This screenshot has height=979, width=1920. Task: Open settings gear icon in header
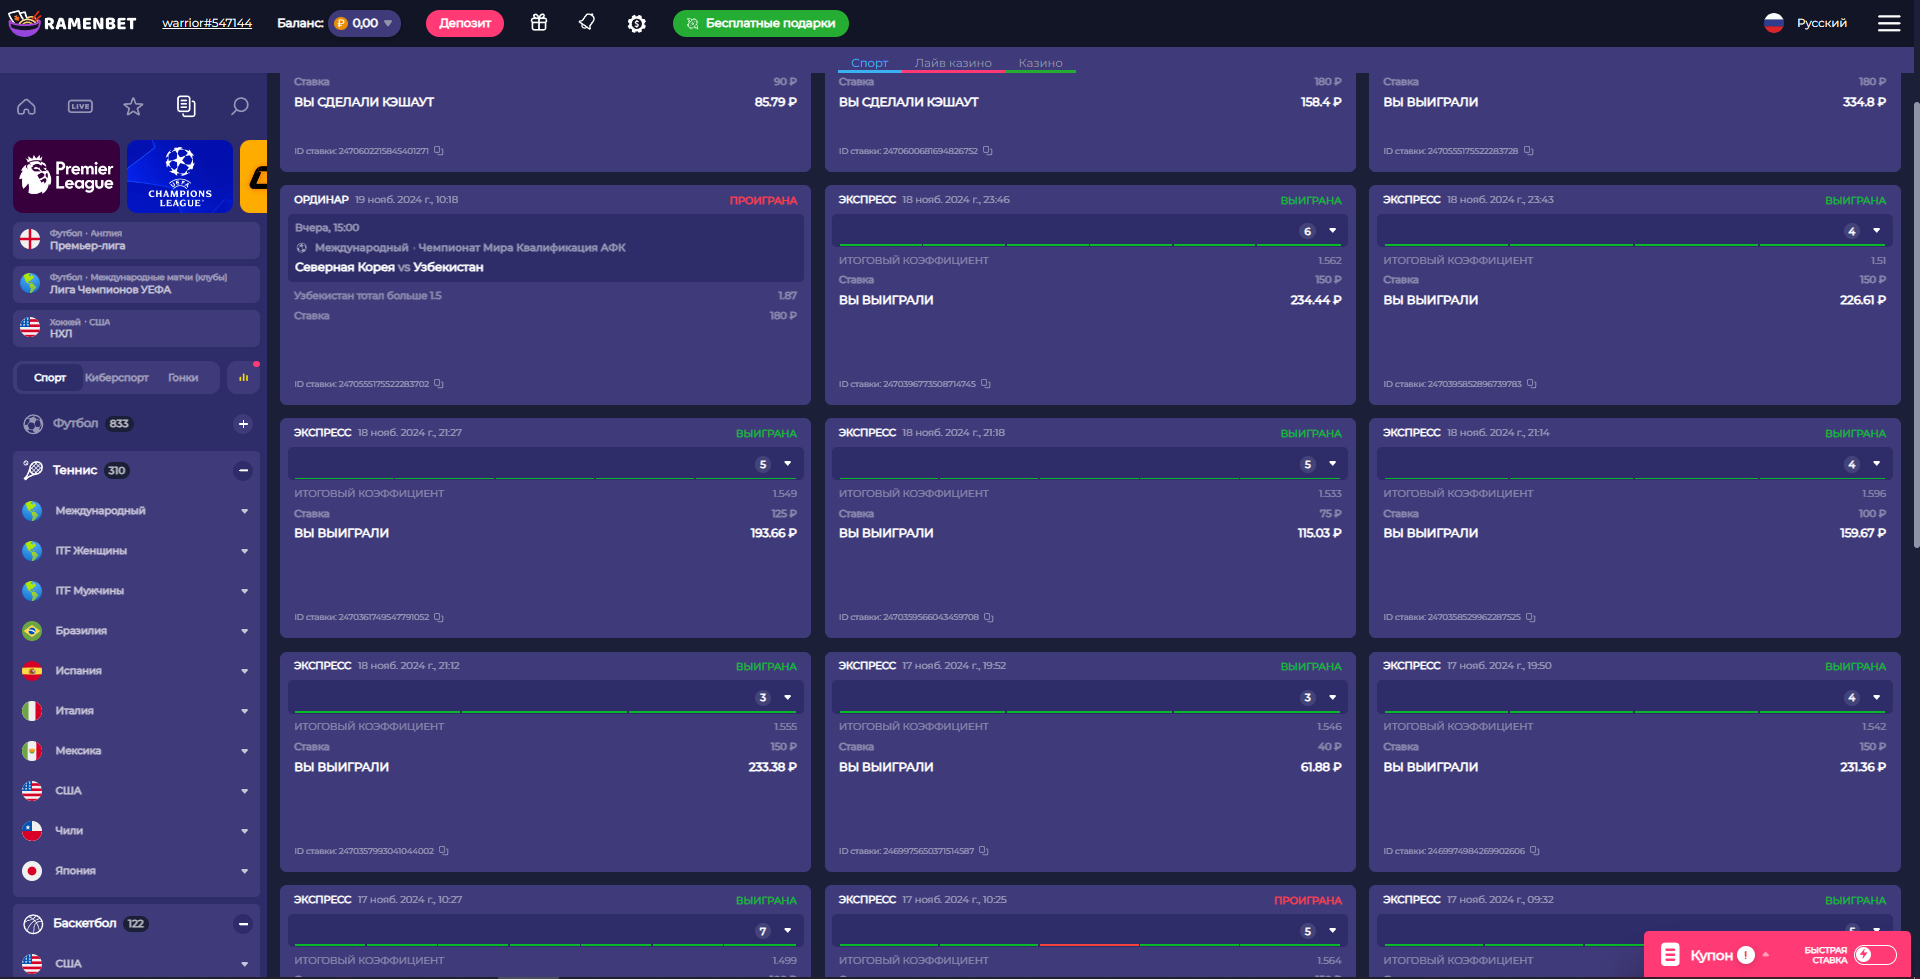coord(637,23)
